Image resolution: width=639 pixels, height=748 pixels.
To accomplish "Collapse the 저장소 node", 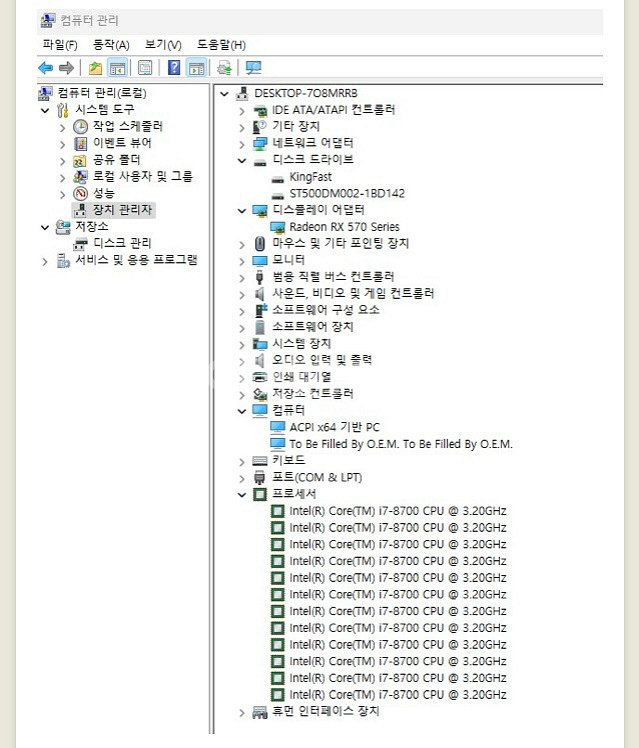I will point(45,228).
